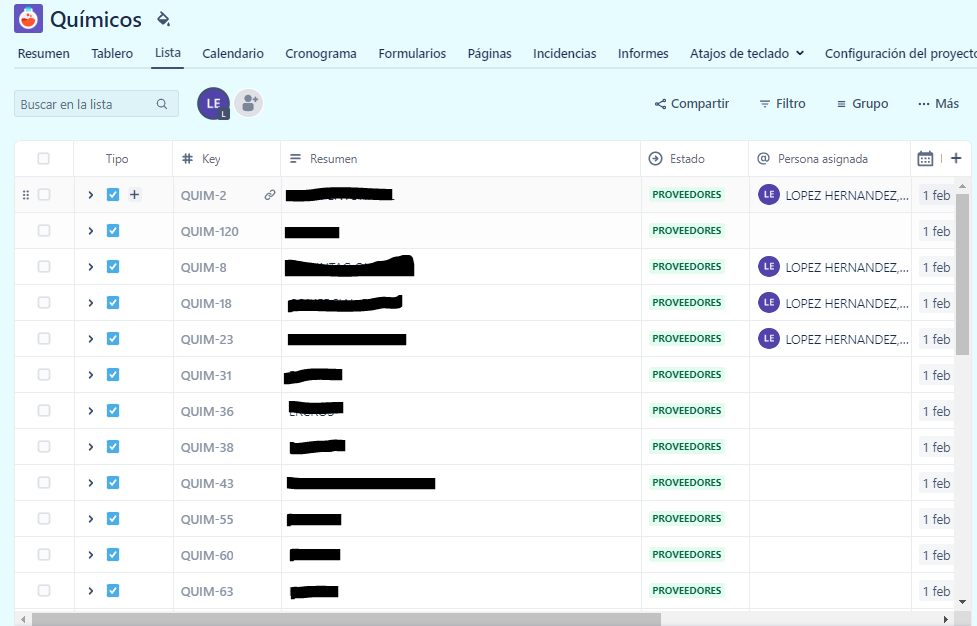Select the QUIM-2 row checkbox
The image size is (977, 626).
44,195
